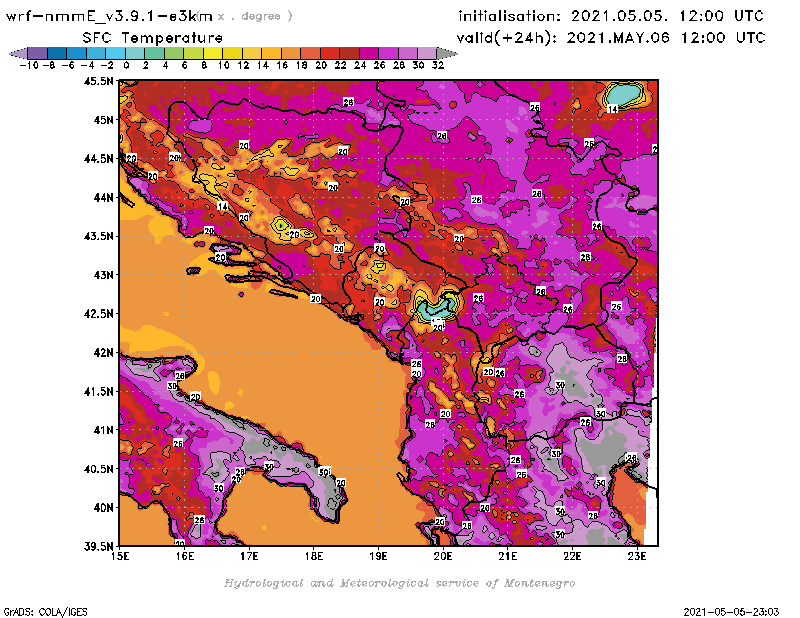Click the 0 tick value in the legend
Viewport: 800px width, 618px height.
click(126, 65)
